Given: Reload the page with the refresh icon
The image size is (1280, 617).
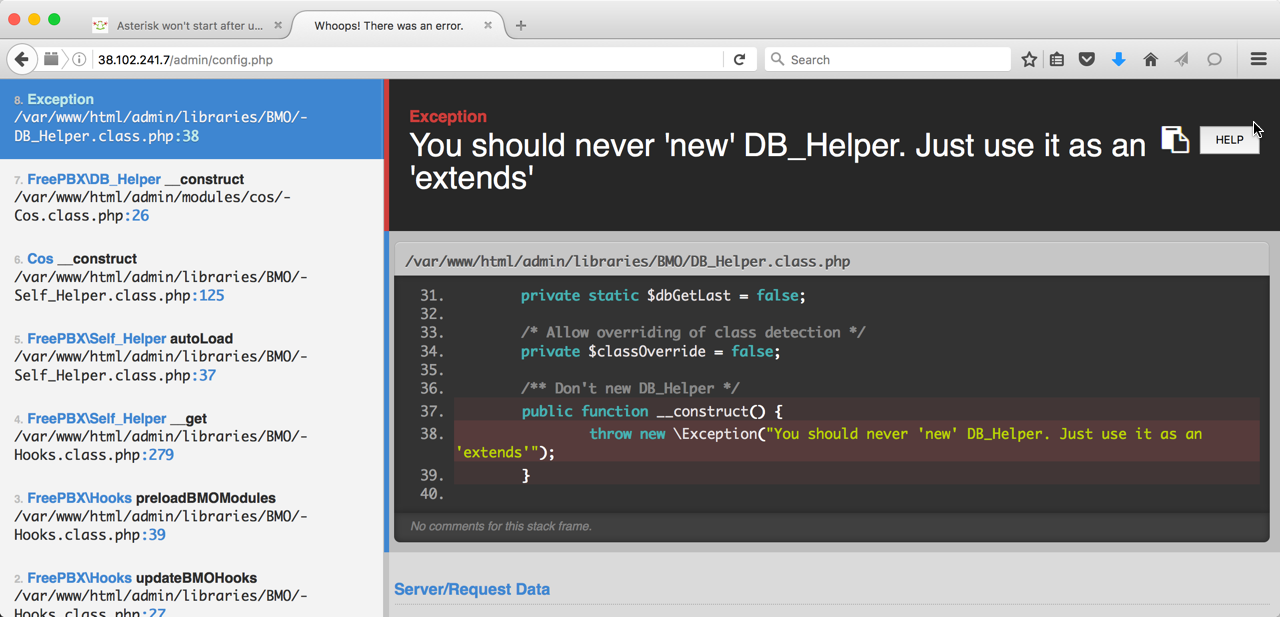Looking at the screenshot, I should [739, 60].
